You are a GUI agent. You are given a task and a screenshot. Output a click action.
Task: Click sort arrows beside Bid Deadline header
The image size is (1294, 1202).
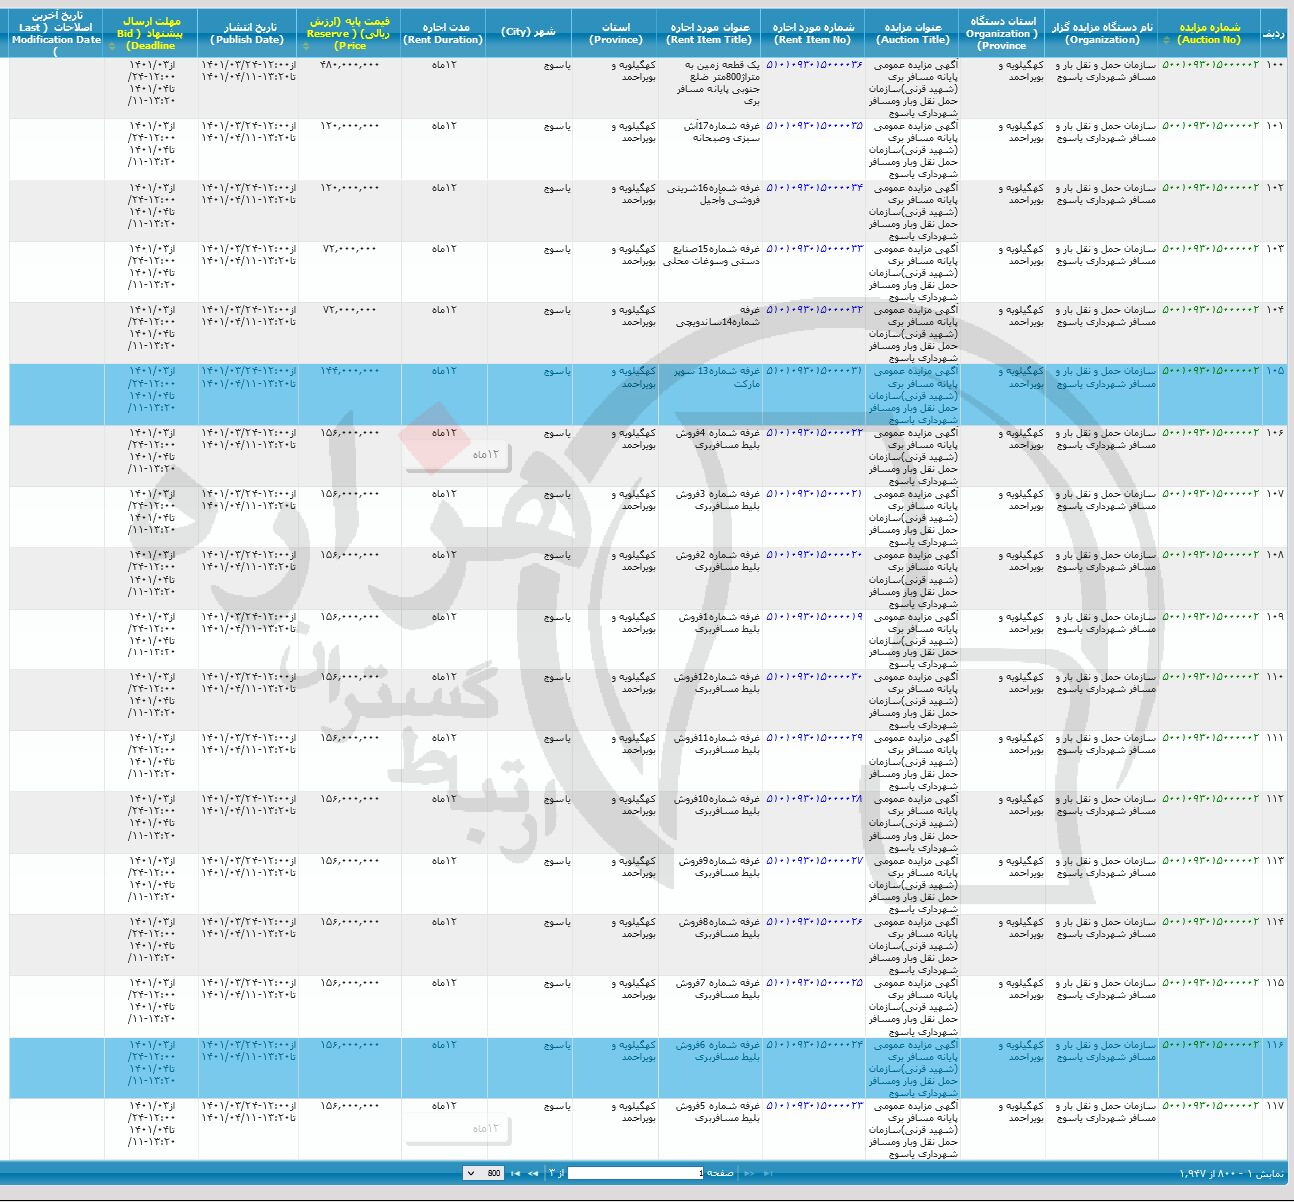(x=112, y=46)
